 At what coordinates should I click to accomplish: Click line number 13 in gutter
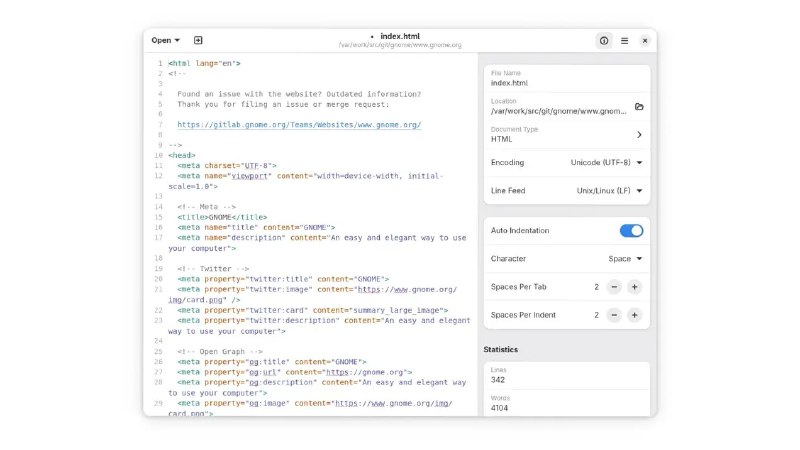(159, 196)
